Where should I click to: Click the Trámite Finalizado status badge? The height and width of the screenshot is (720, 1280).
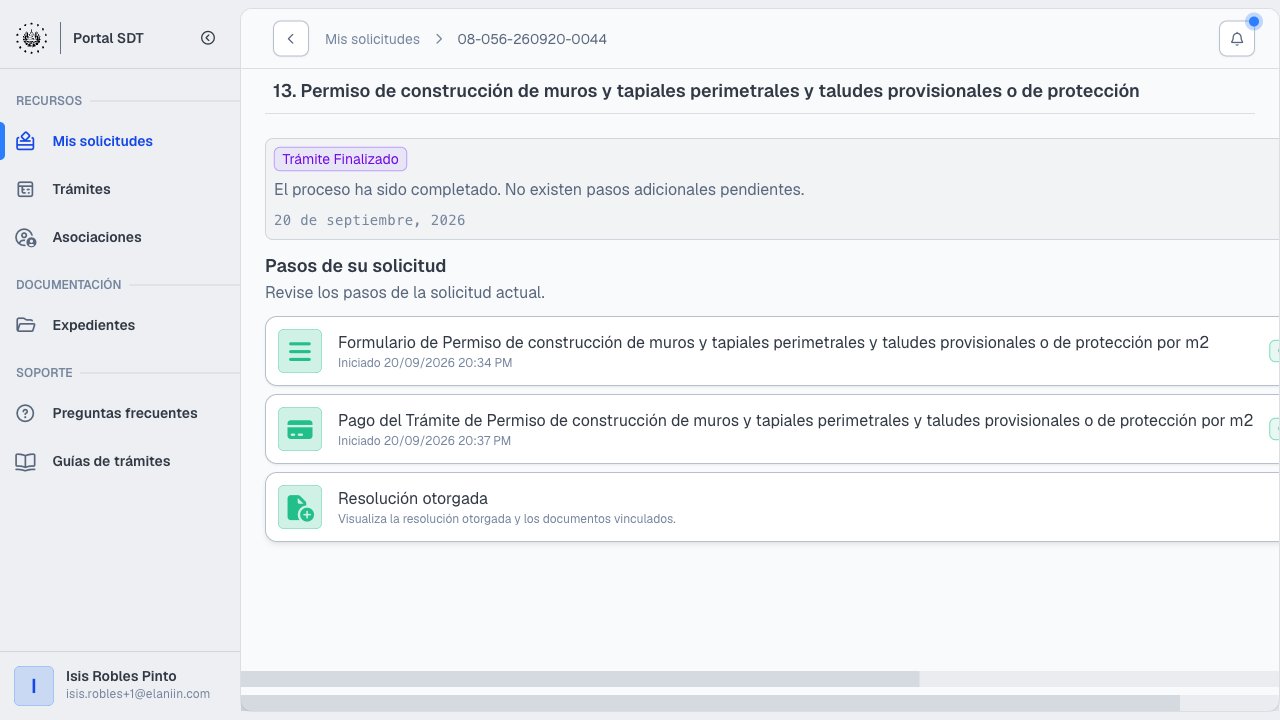(x=340, y=159)
